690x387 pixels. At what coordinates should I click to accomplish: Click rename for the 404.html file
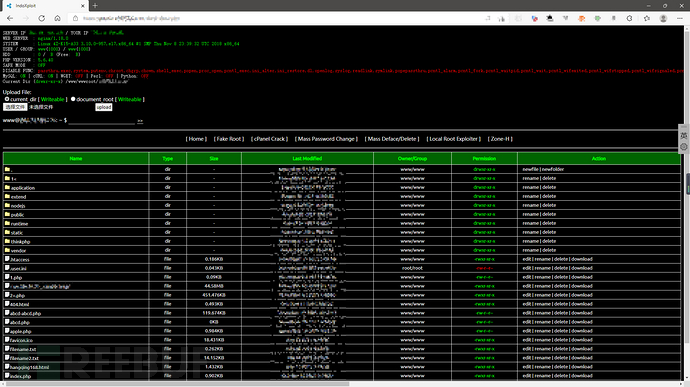[543, 304]
